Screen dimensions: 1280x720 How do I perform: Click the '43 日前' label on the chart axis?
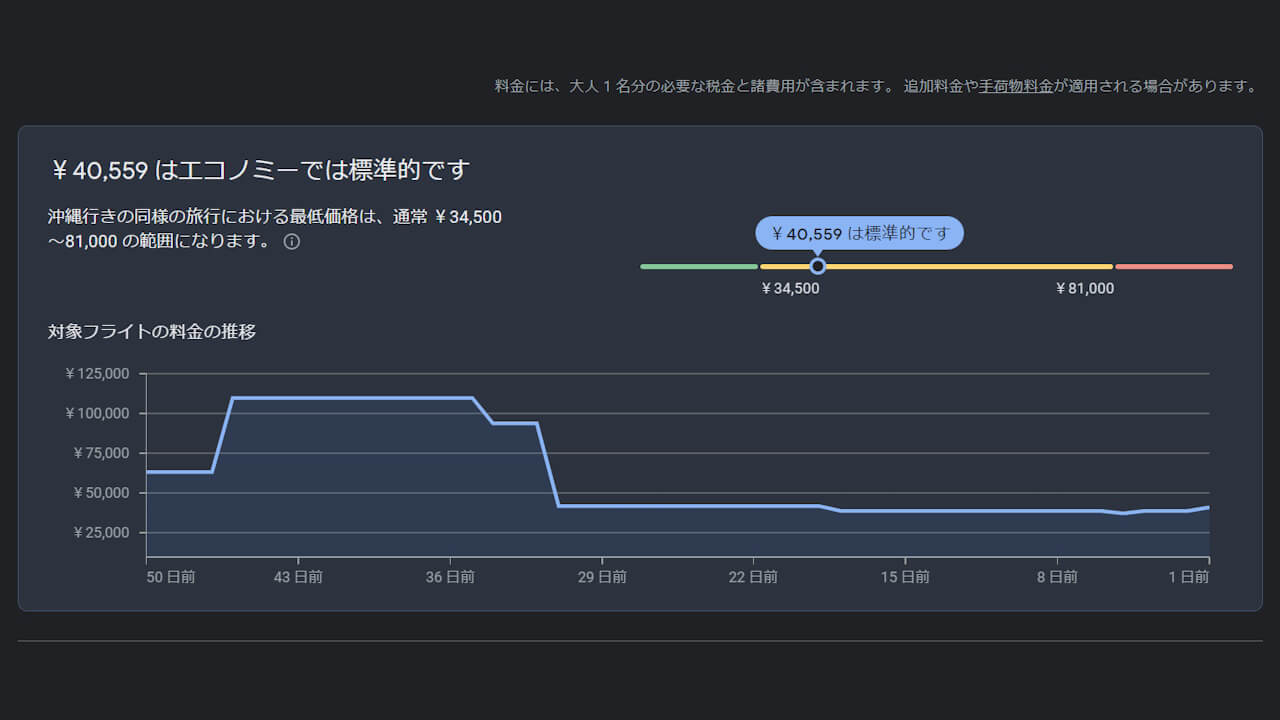(298, 577)
